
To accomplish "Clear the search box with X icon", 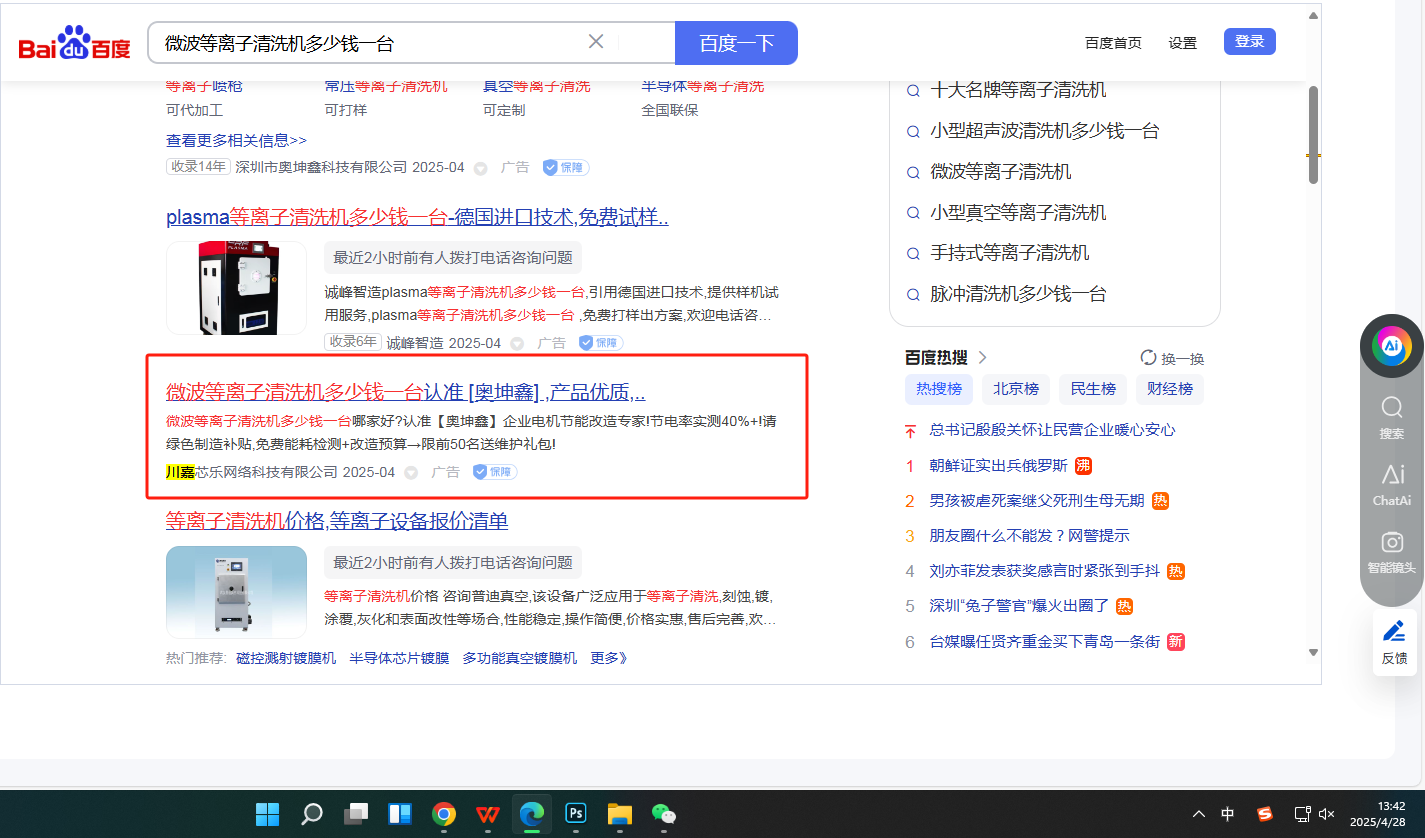I will pos(596,42).
